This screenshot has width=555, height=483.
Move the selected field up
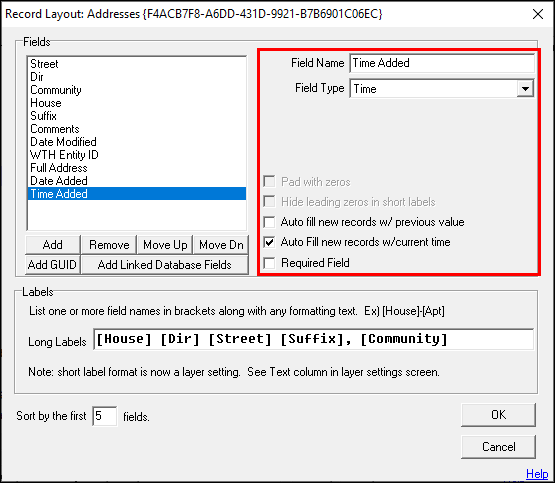(x=165, y=245)
